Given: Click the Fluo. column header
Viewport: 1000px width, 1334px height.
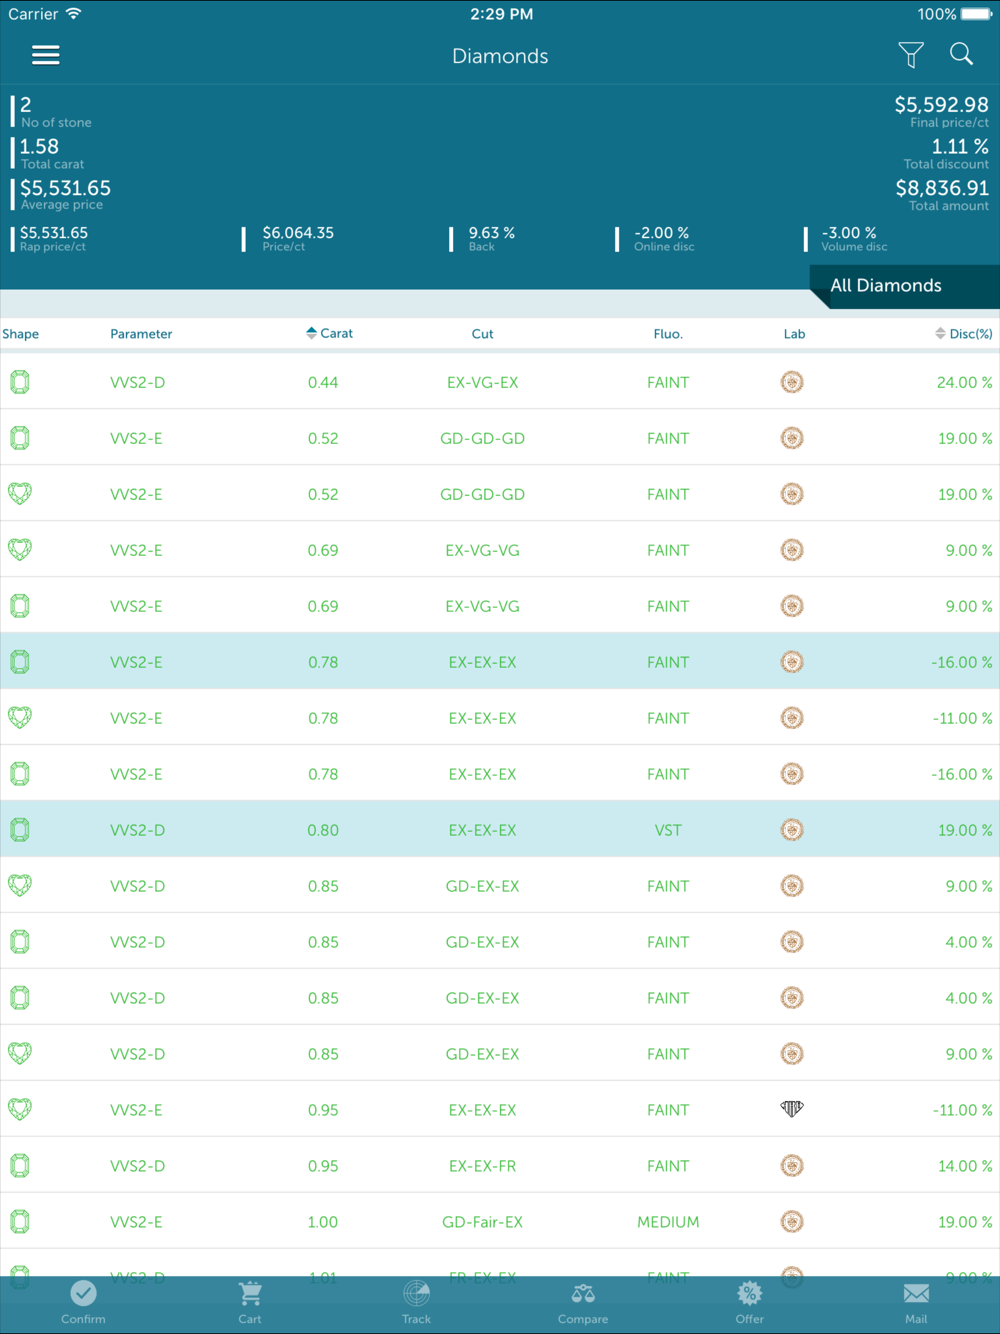Looking at the screenshot, I should pyautogui.click(x=668, y=334).
